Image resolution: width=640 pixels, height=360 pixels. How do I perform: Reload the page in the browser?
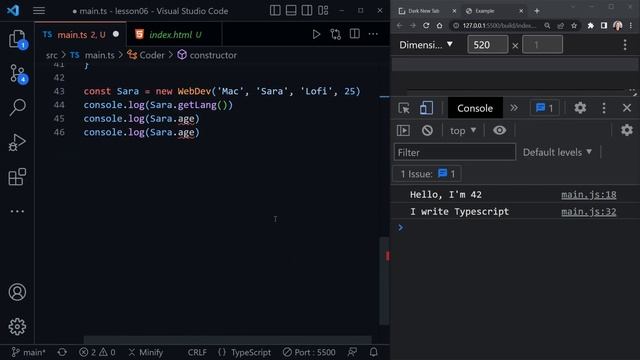tap(426, 25)
